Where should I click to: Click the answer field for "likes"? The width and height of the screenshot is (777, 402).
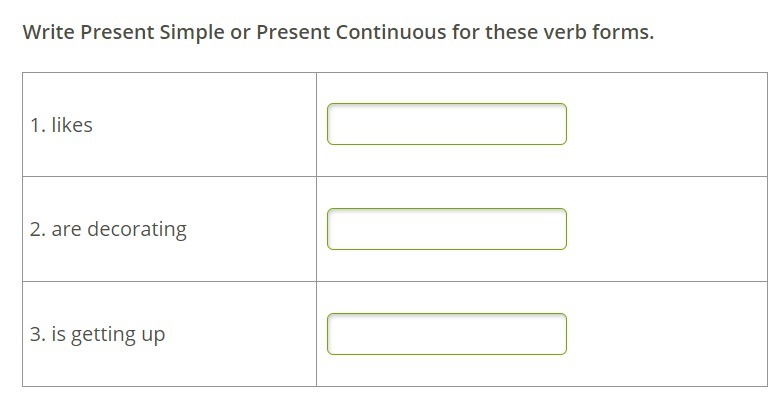point(446,124)
